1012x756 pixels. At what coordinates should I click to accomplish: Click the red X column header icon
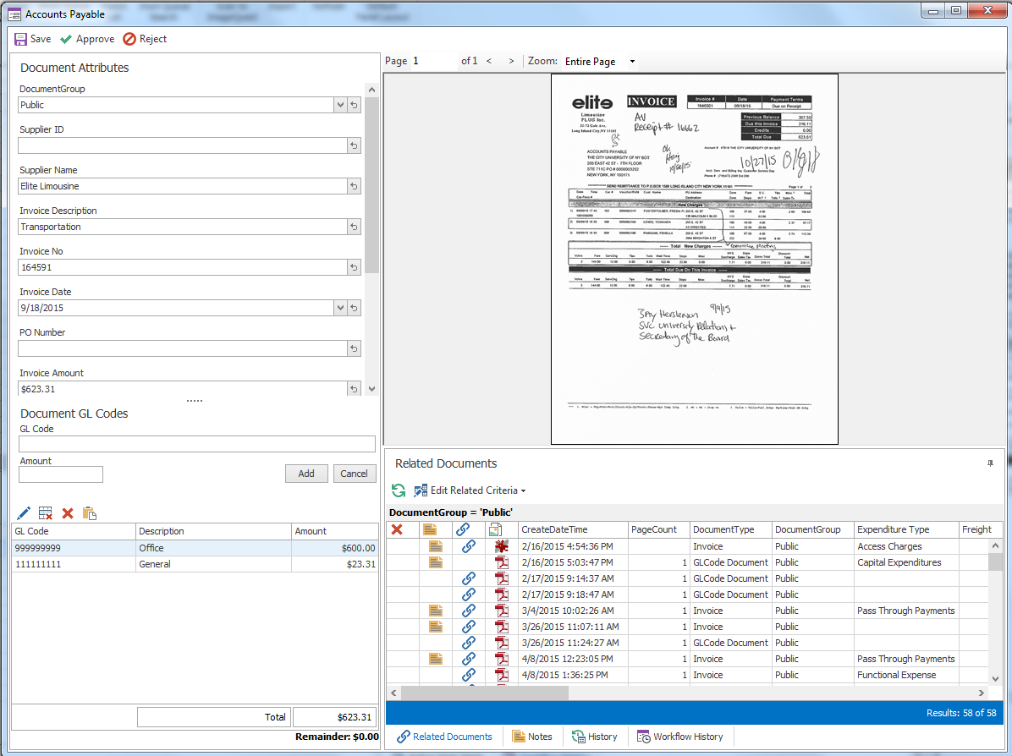click(397, 529)
